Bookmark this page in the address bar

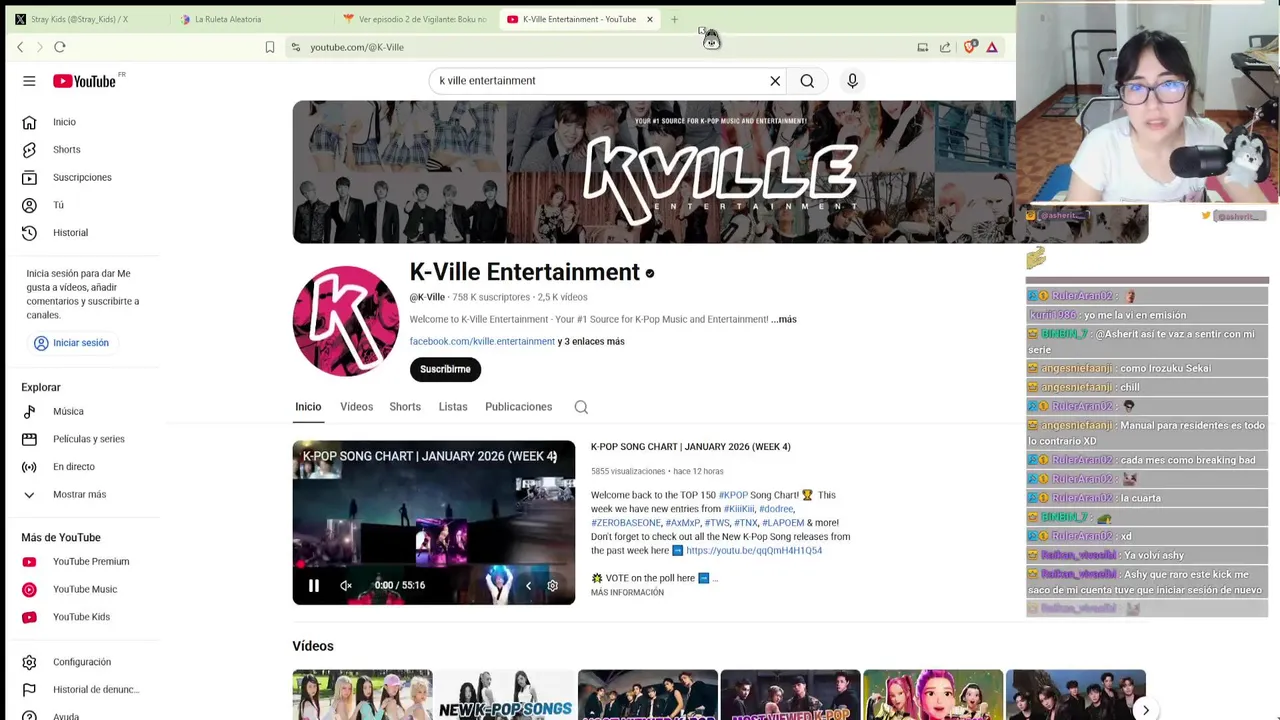click(x=270, y=47)
